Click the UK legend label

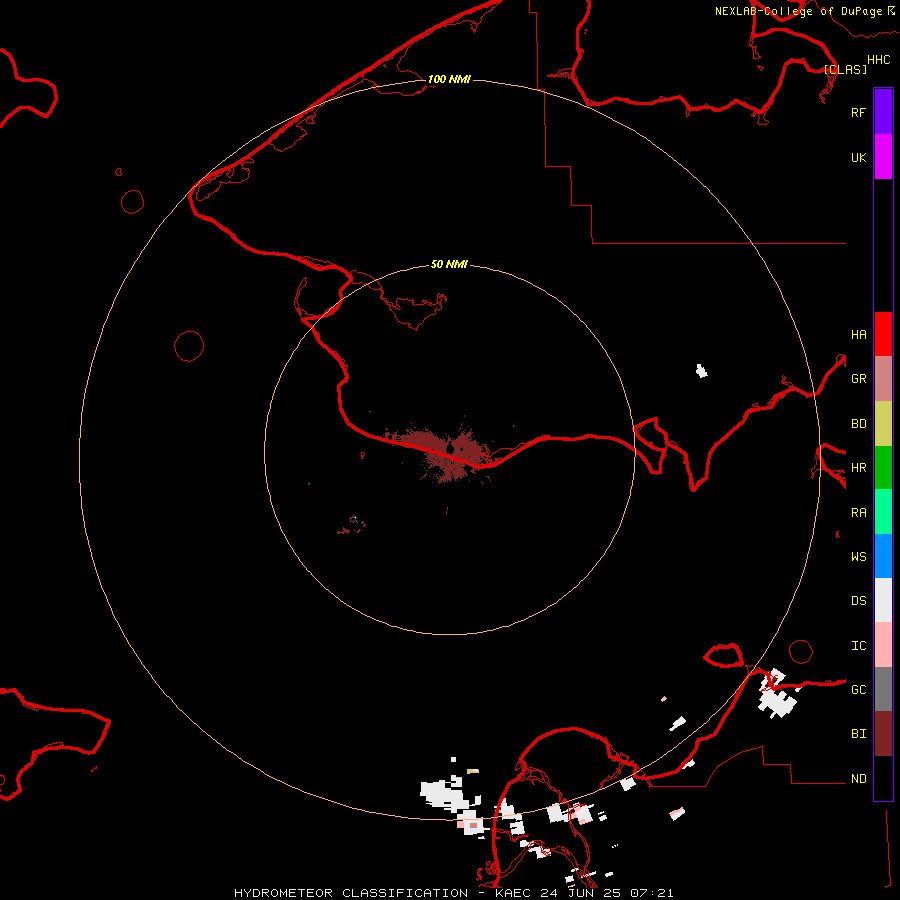858,157
